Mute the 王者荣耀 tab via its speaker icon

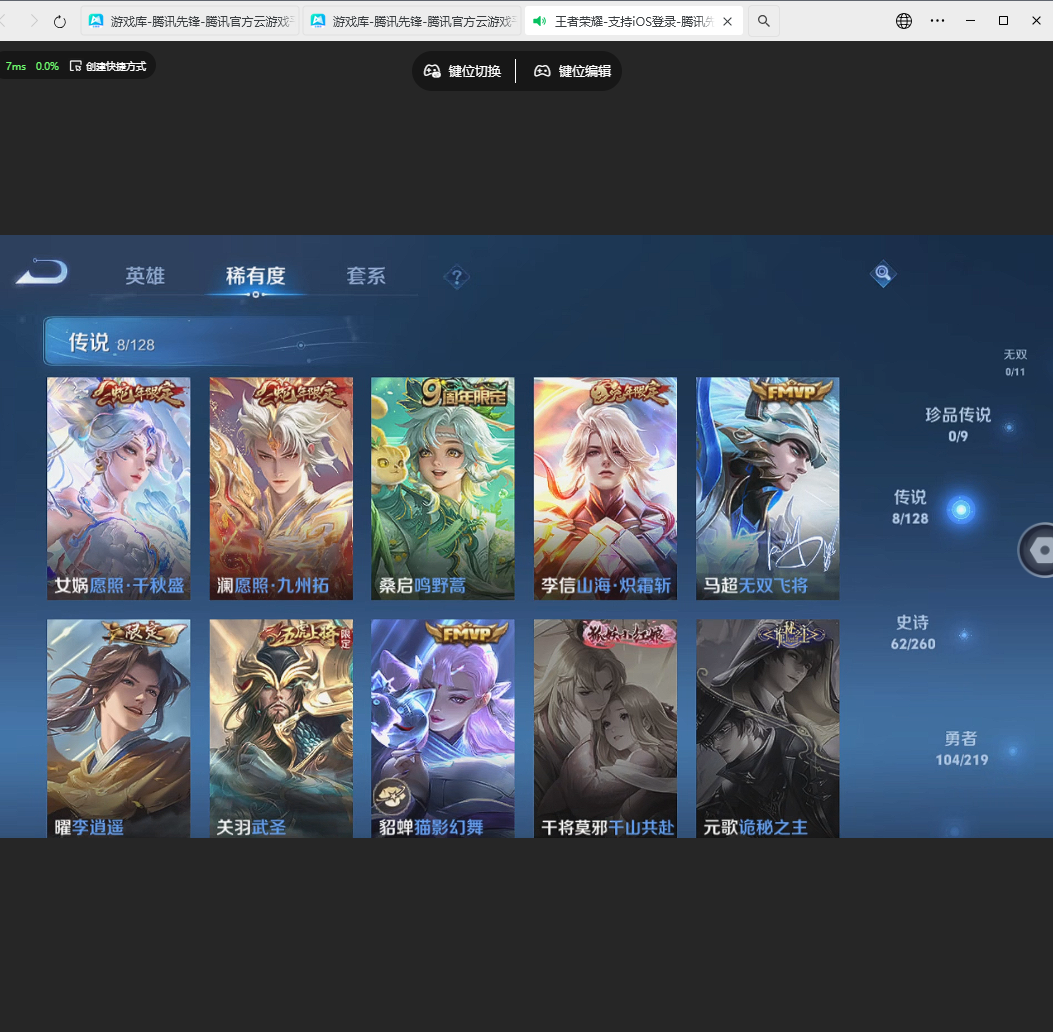click(x=540, y=20)
